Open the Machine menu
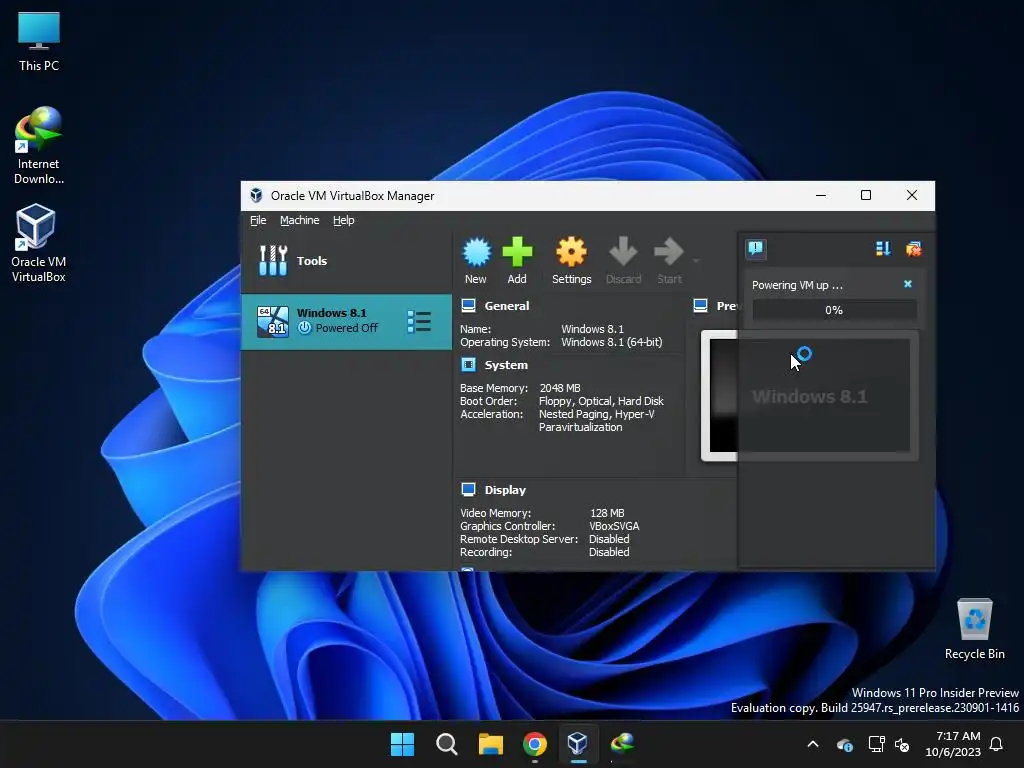This screenshot has height=768, width=1024. tap(300, 220)
